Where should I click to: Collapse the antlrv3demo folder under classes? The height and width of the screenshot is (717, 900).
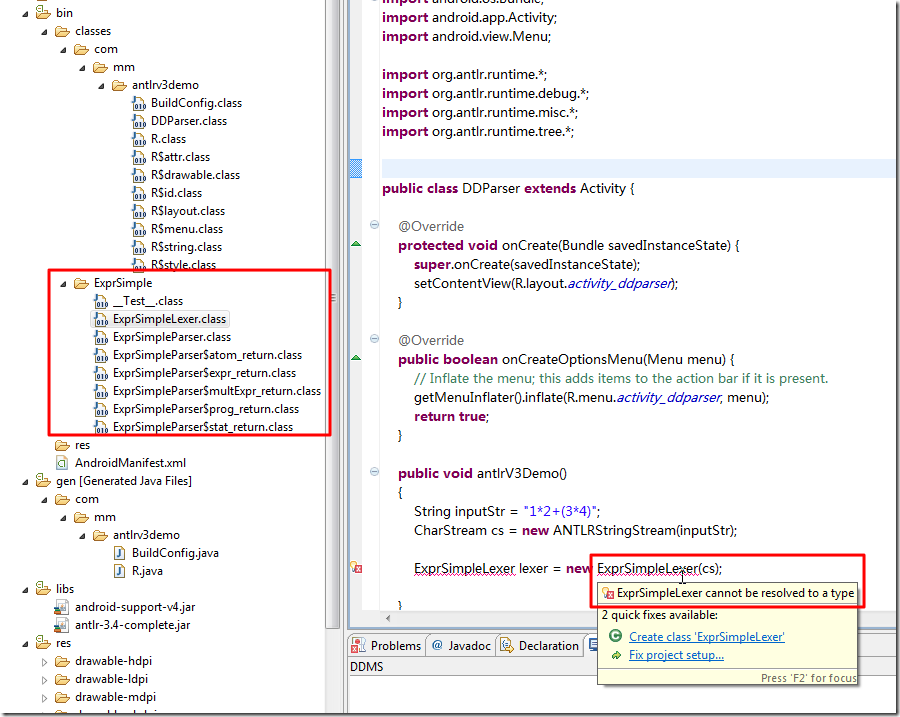coord(101,86)
